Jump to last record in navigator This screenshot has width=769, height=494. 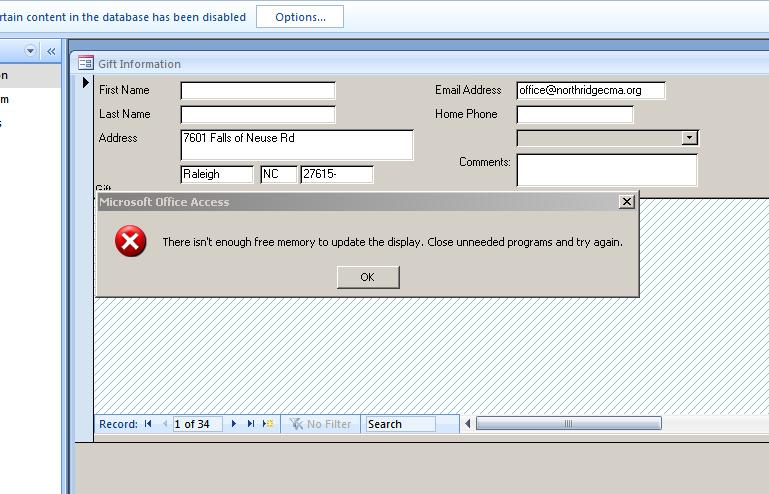point(250,424)
